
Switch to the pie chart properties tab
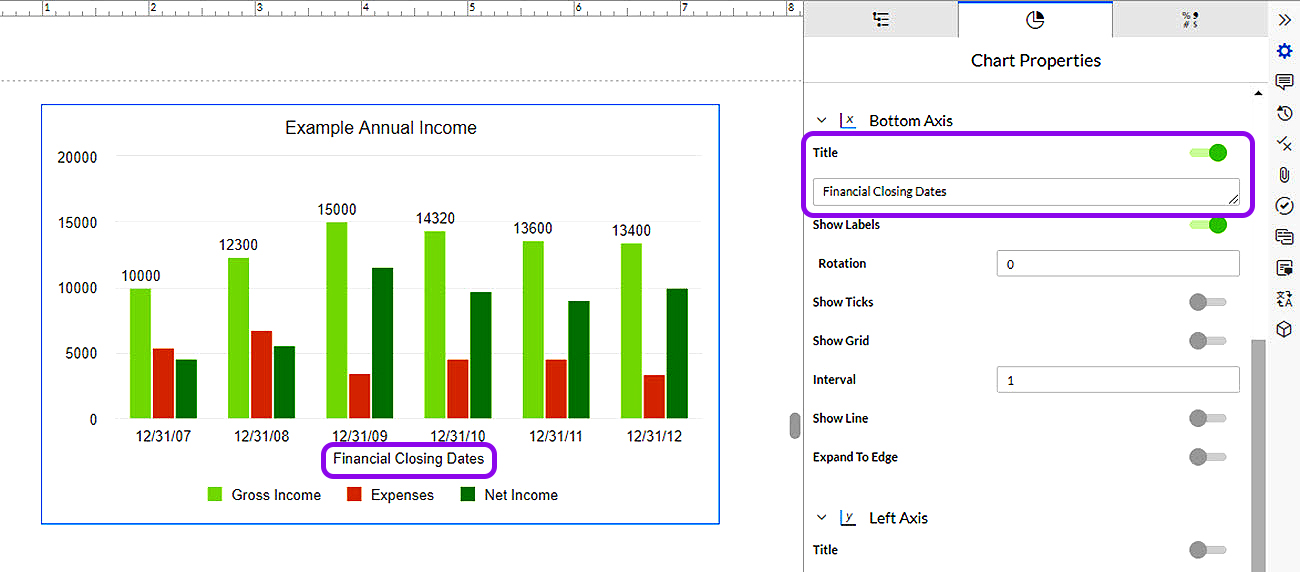point(1035,20)
